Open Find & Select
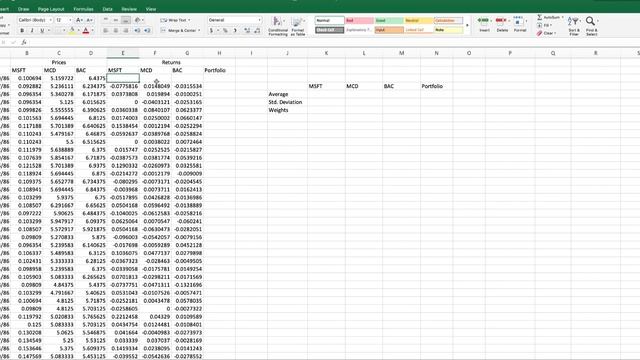The width and height of the screenshot is (640, 360). [x=591, y=26]
